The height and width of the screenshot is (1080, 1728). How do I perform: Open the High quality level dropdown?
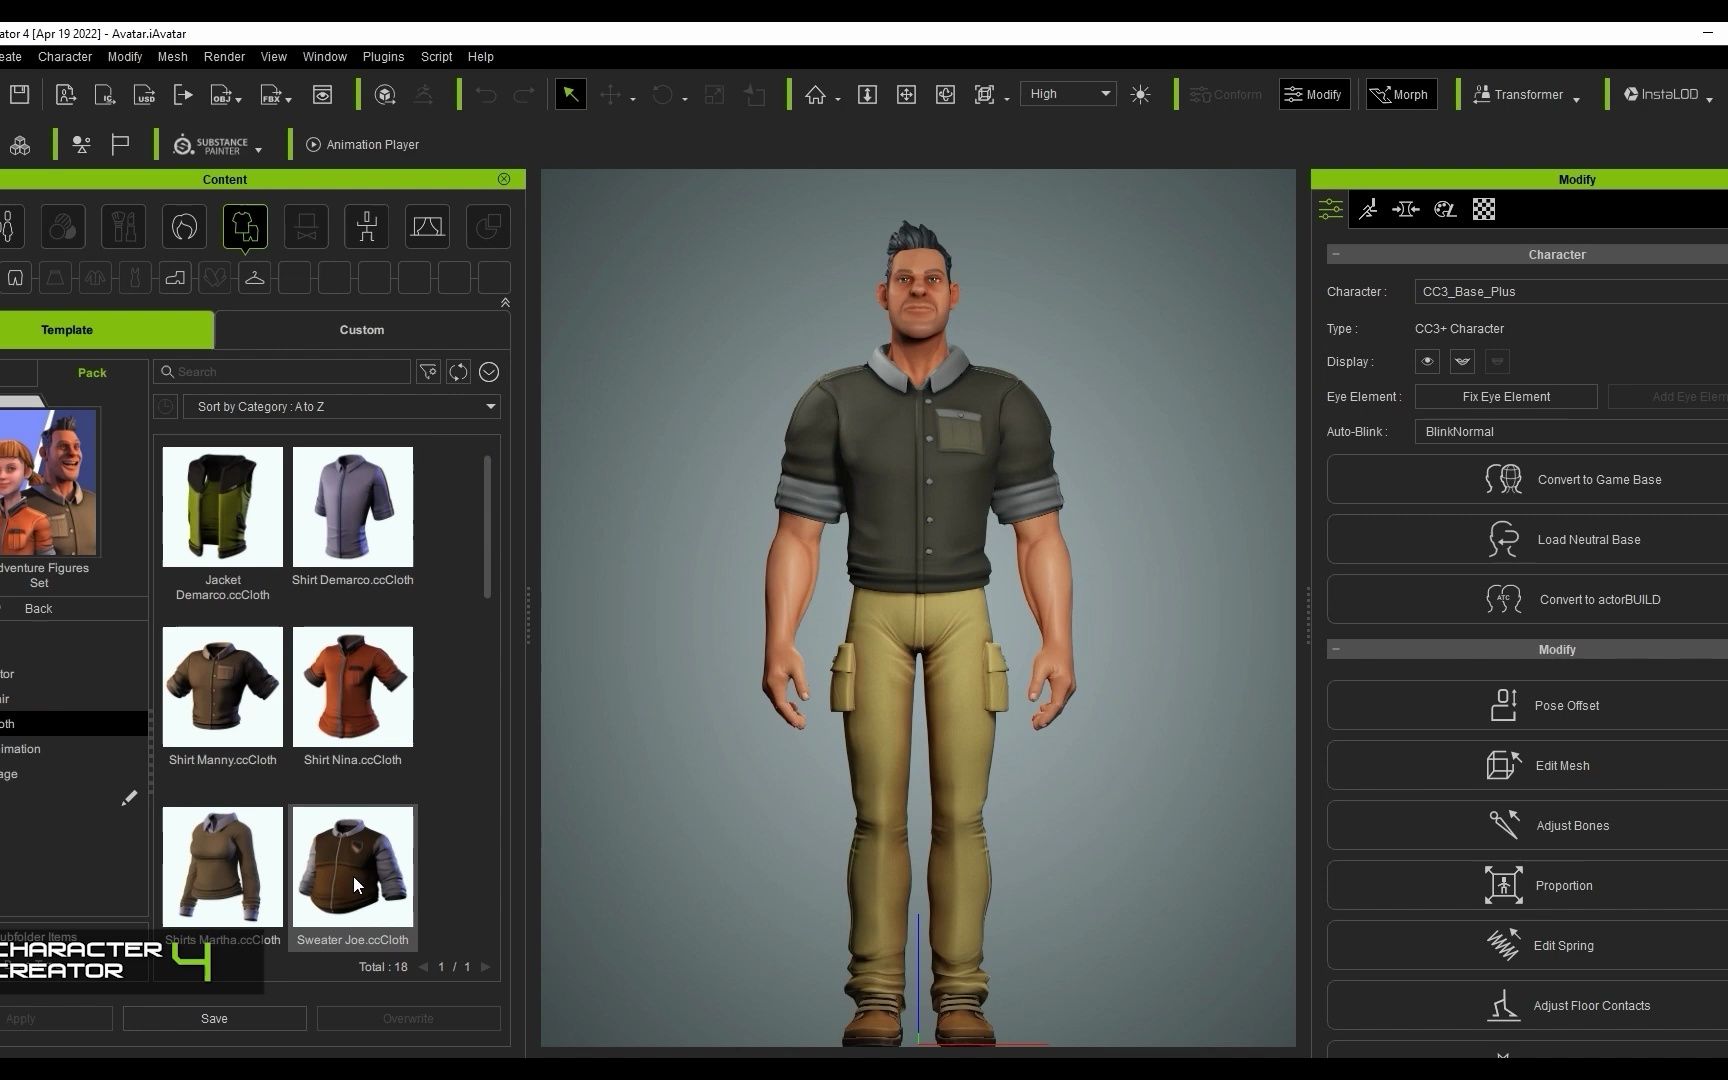click(x=1067, y=93)
